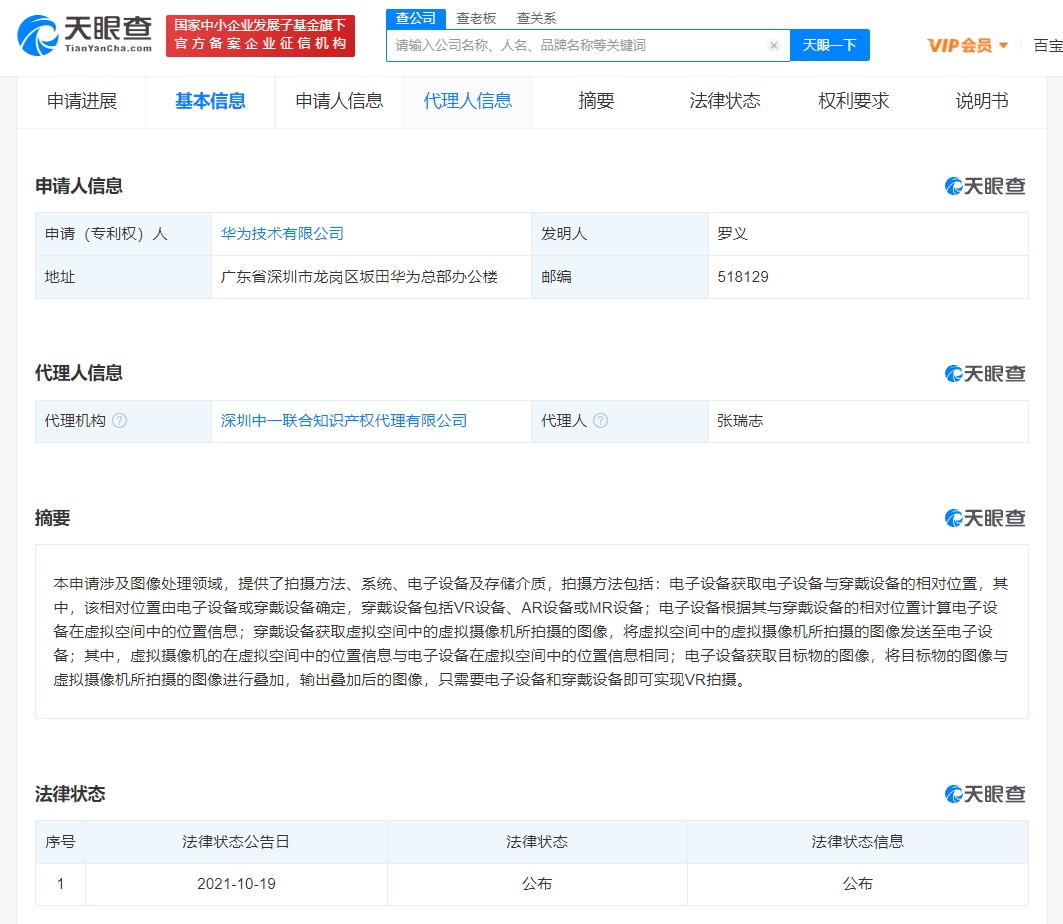Open the 华为技术有限公司 applicant link

pyautogui.click(x=282, y=233)
